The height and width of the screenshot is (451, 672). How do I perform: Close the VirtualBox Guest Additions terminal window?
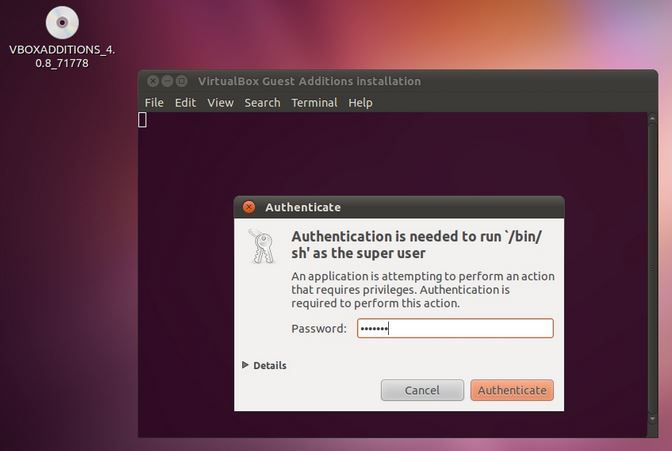pyautogui.click(x=153, y=81)
